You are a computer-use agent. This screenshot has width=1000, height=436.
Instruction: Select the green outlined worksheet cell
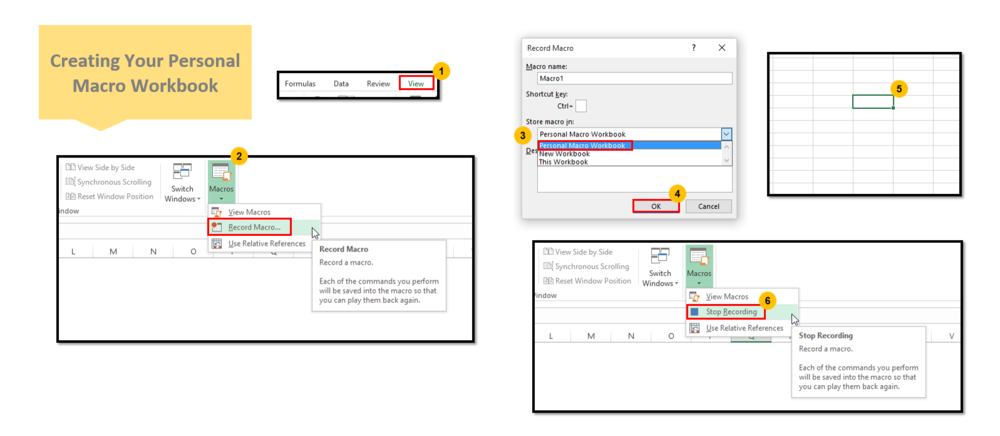(872, 101)
